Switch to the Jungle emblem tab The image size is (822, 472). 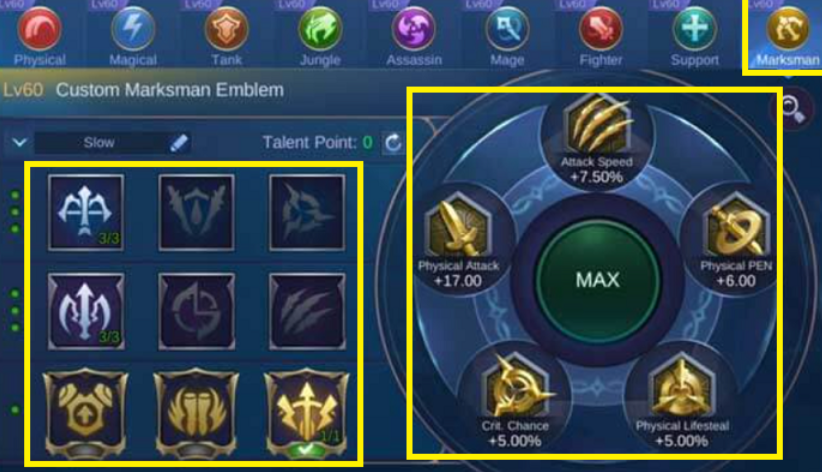tap(320, 34)
